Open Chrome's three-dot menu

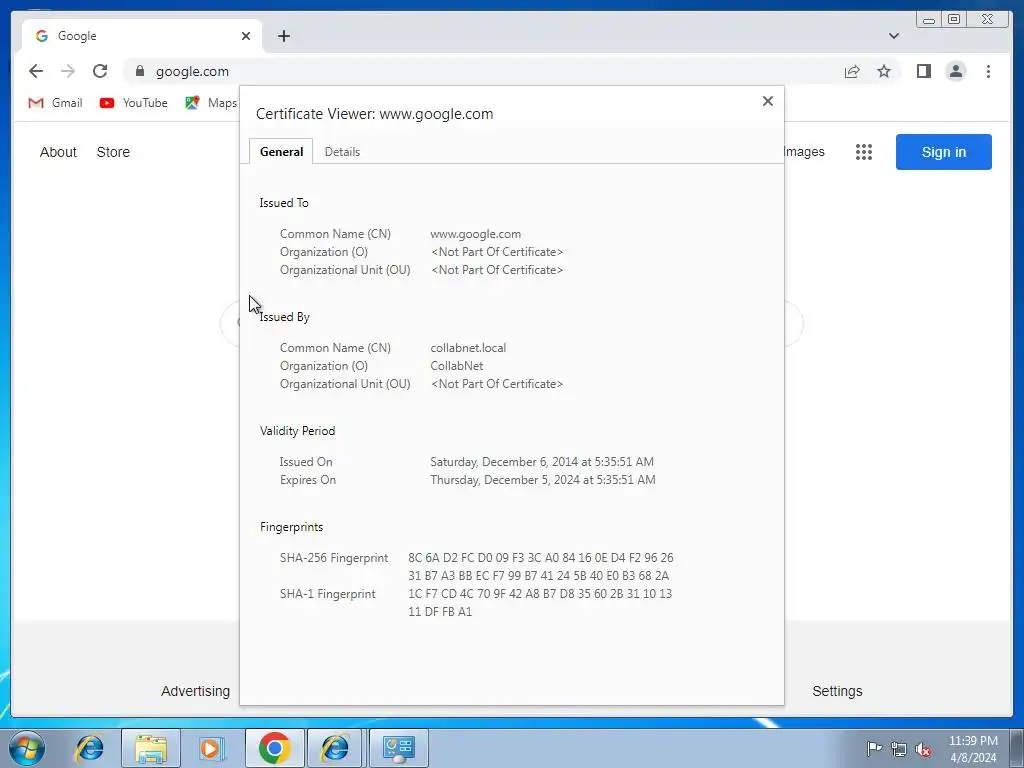pyautogui.click(x=988, y=71)
